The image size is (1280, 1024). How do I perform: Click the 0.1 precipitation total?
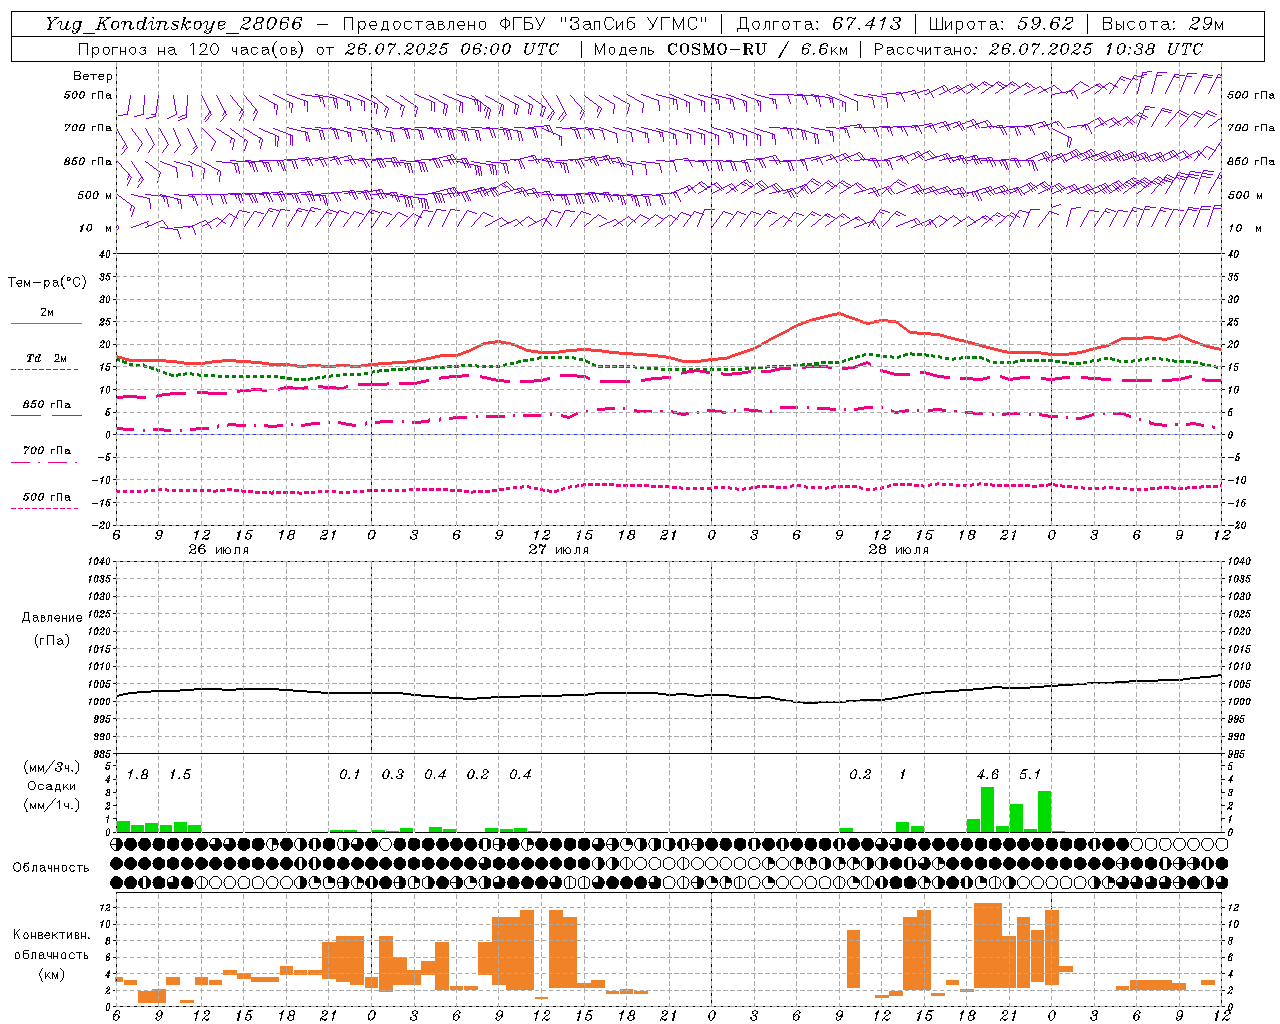click(350, 775)
